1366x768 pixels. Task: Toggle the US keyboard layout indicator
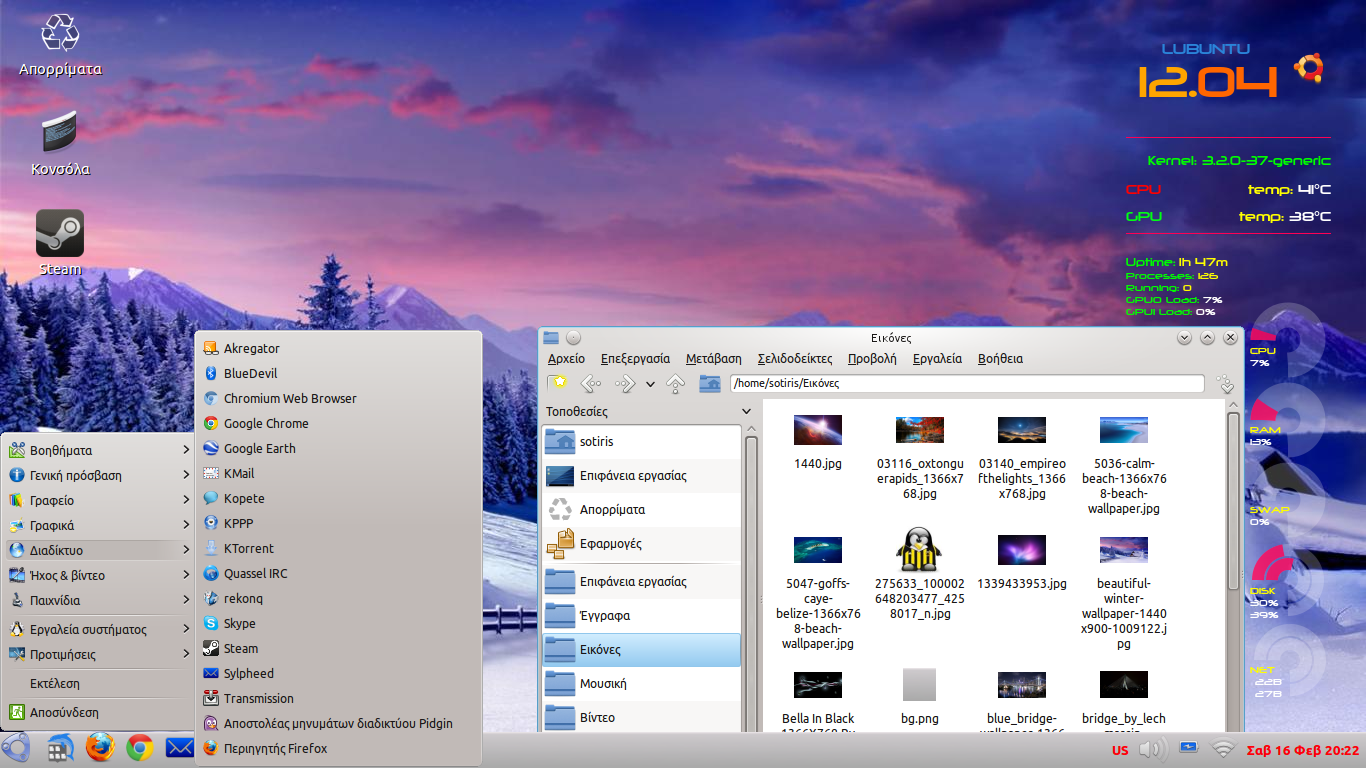tap(1120, 750)
